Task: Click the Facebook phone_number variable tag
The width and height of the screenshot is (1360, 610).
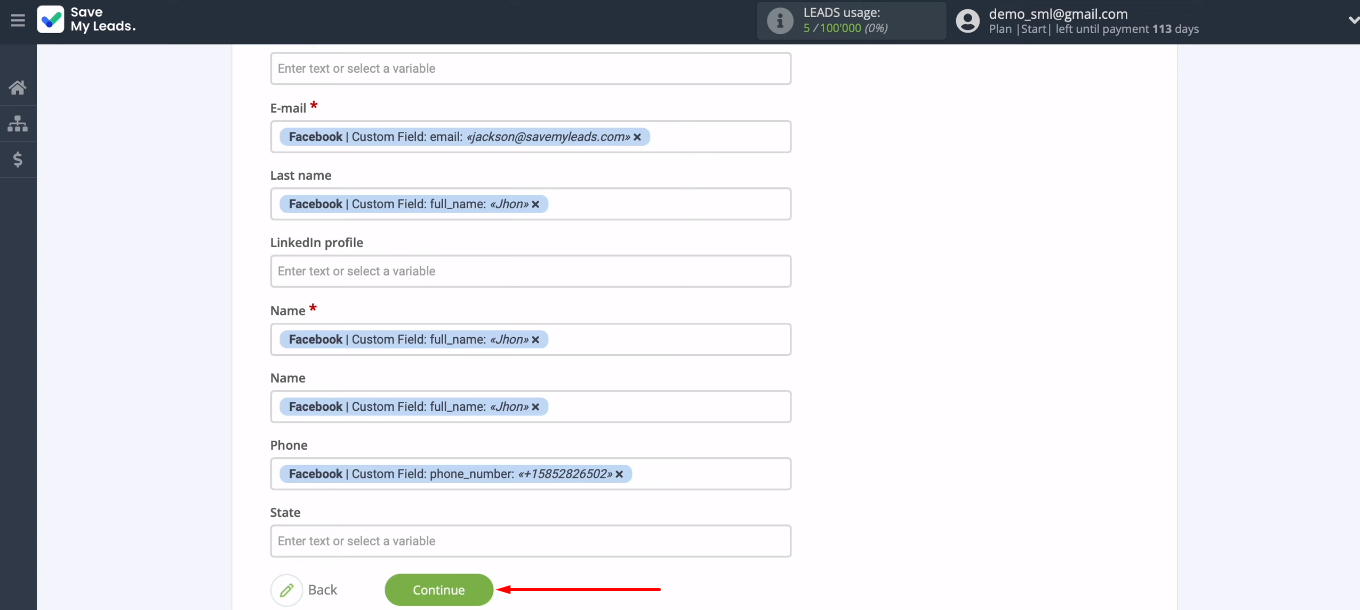Action: click(x=456, y=474)
